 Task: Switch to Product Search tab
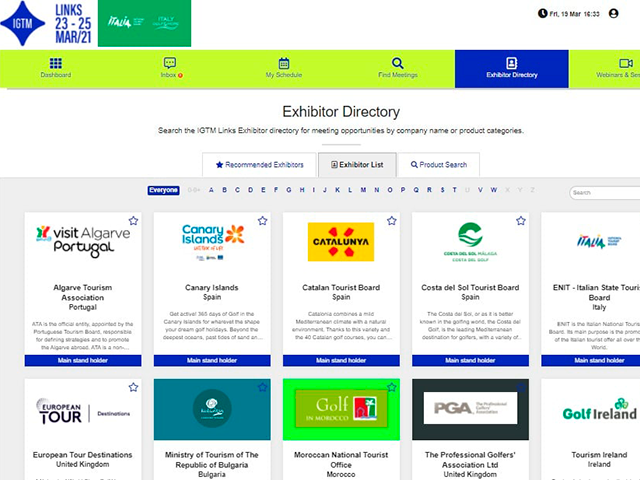pos(439,164)
